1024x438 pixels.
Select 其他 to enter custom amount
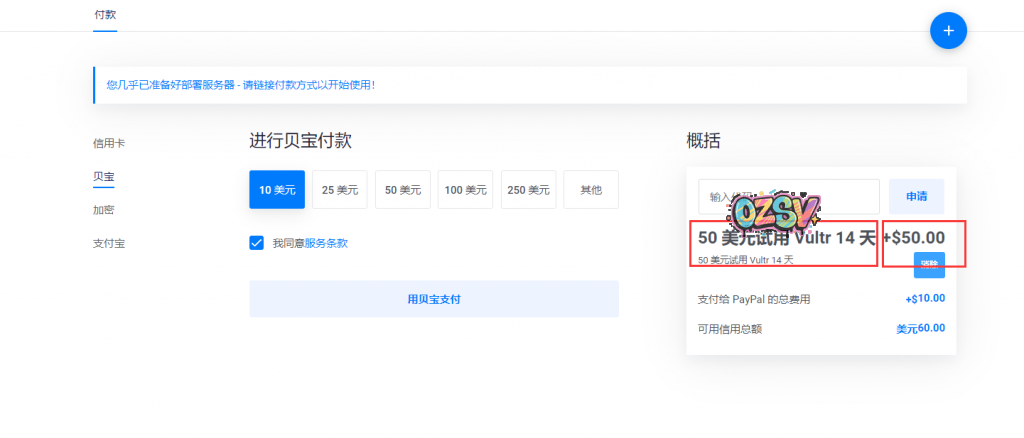591,190
